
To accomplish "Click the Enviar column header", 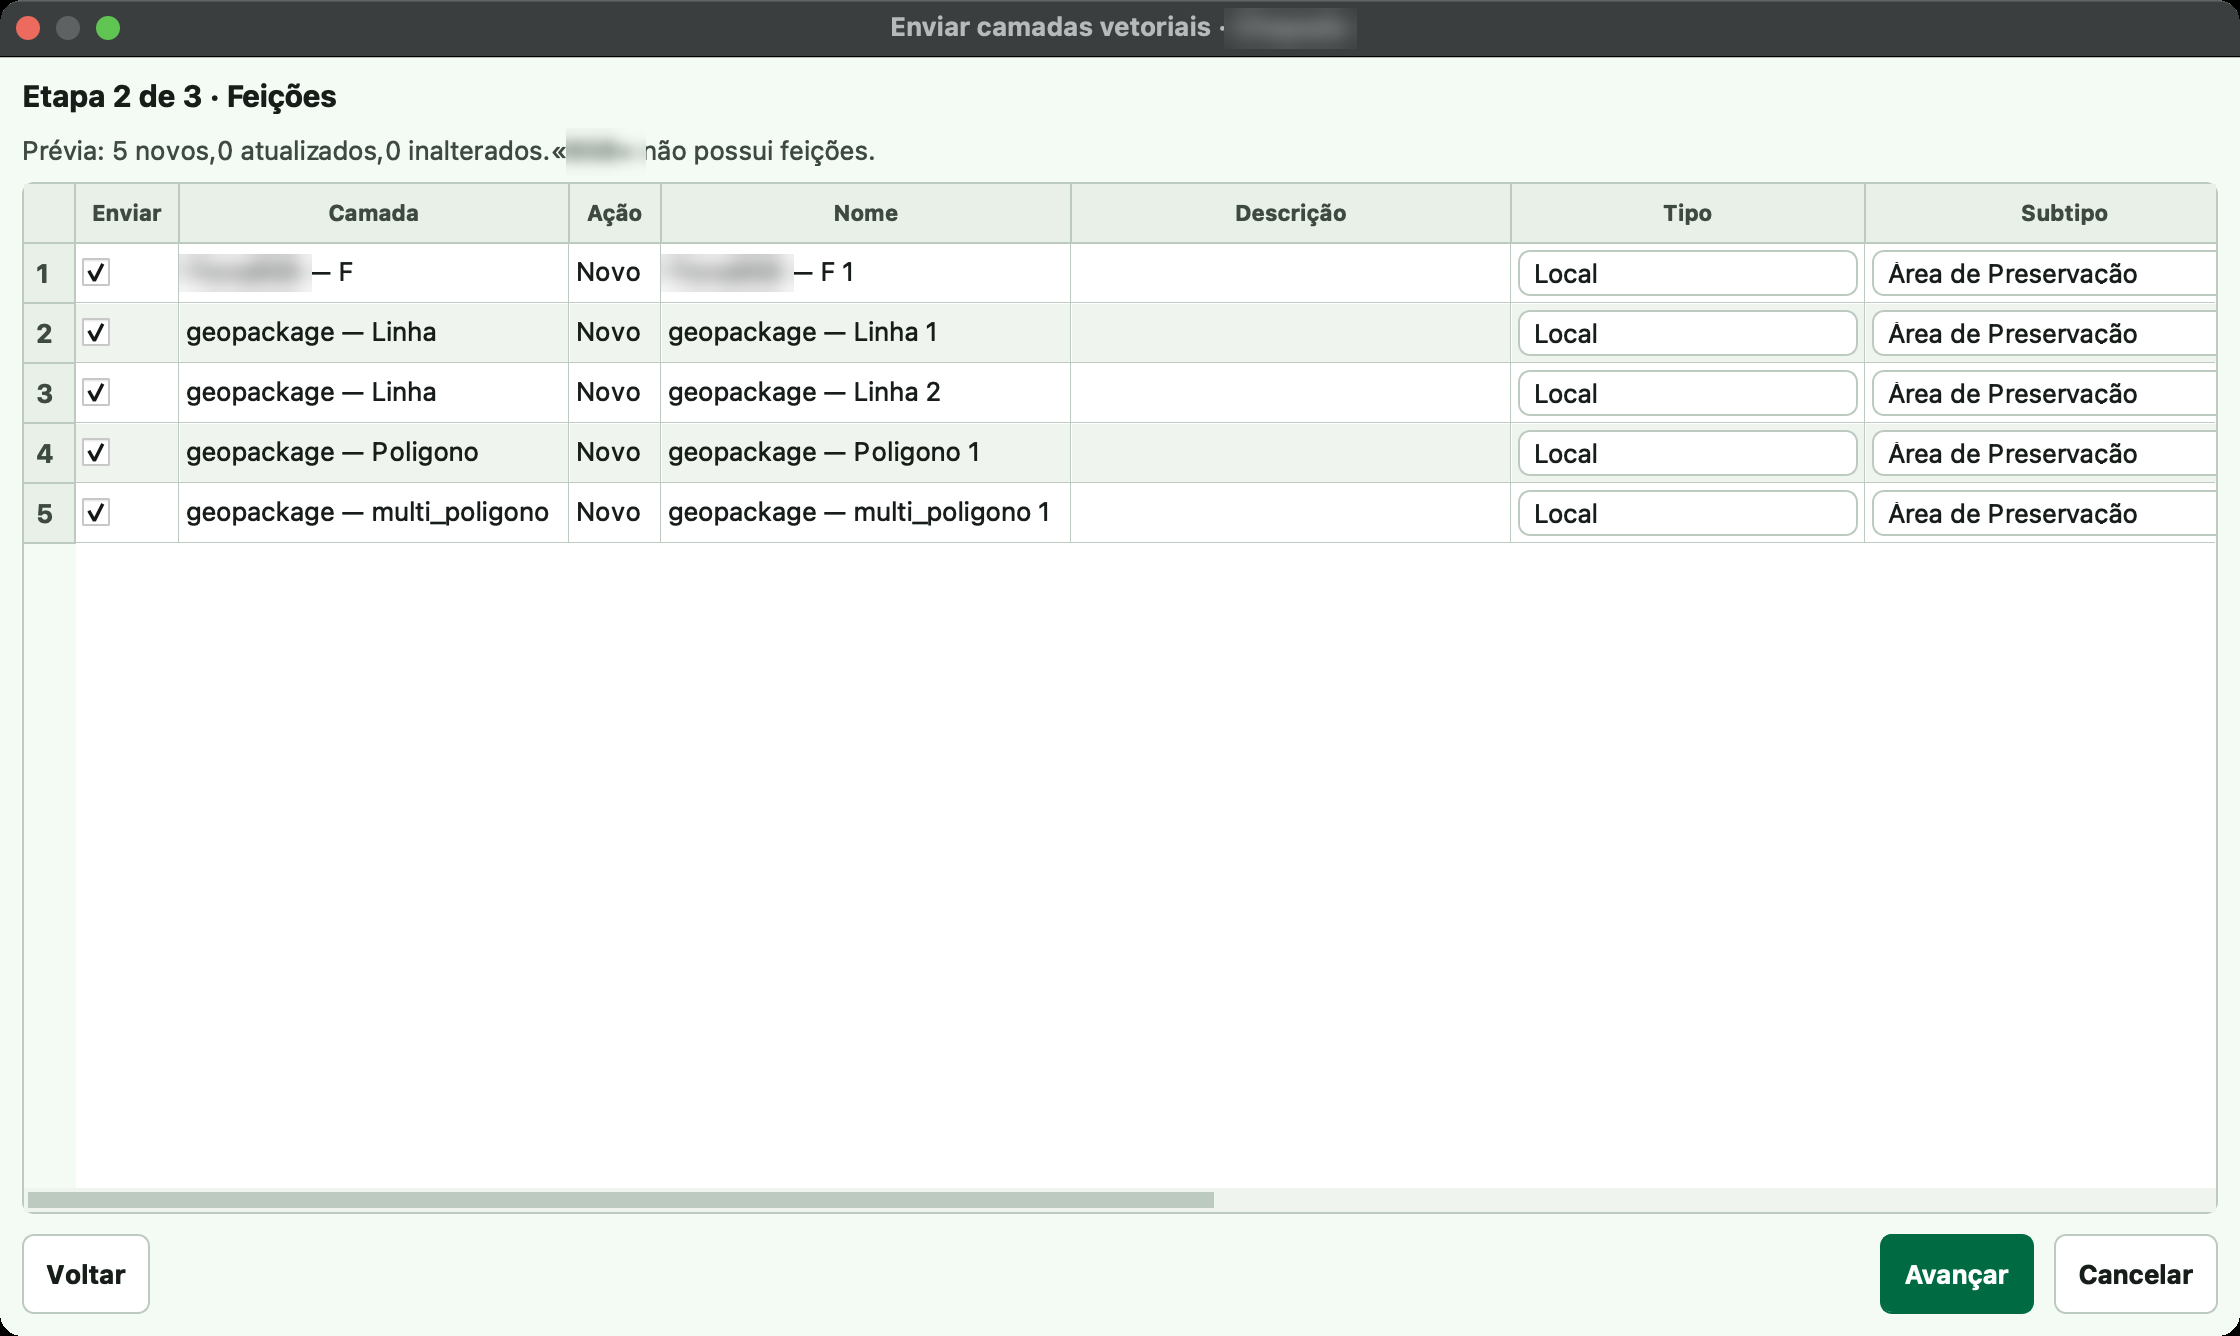I will click(127, 213).
